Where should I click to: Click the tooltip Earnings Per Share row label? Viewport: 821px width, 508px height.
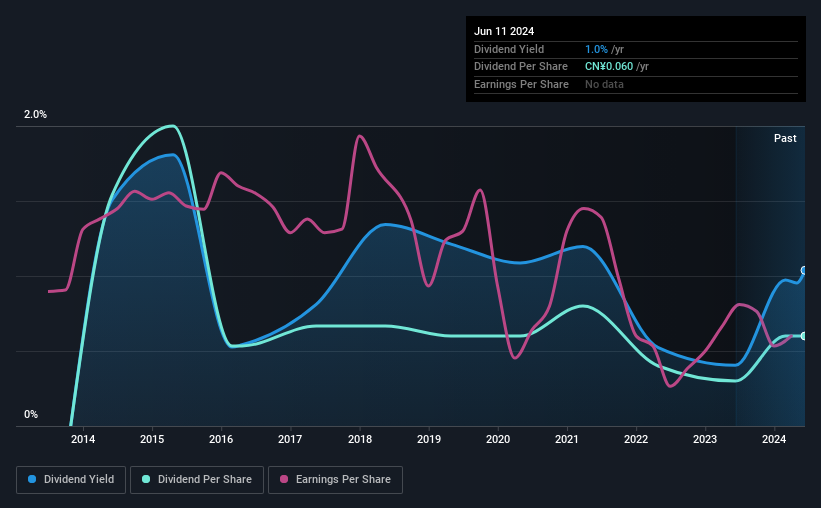[x=521, y=84]
